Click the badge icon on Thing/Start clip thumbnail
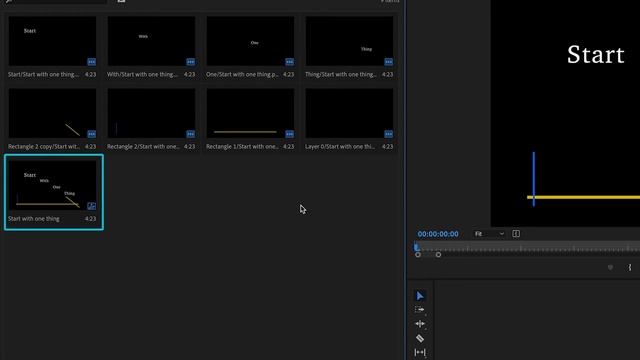Image resolution: width=640 pixels, height=360 pixels. click(x=389, y=62)
